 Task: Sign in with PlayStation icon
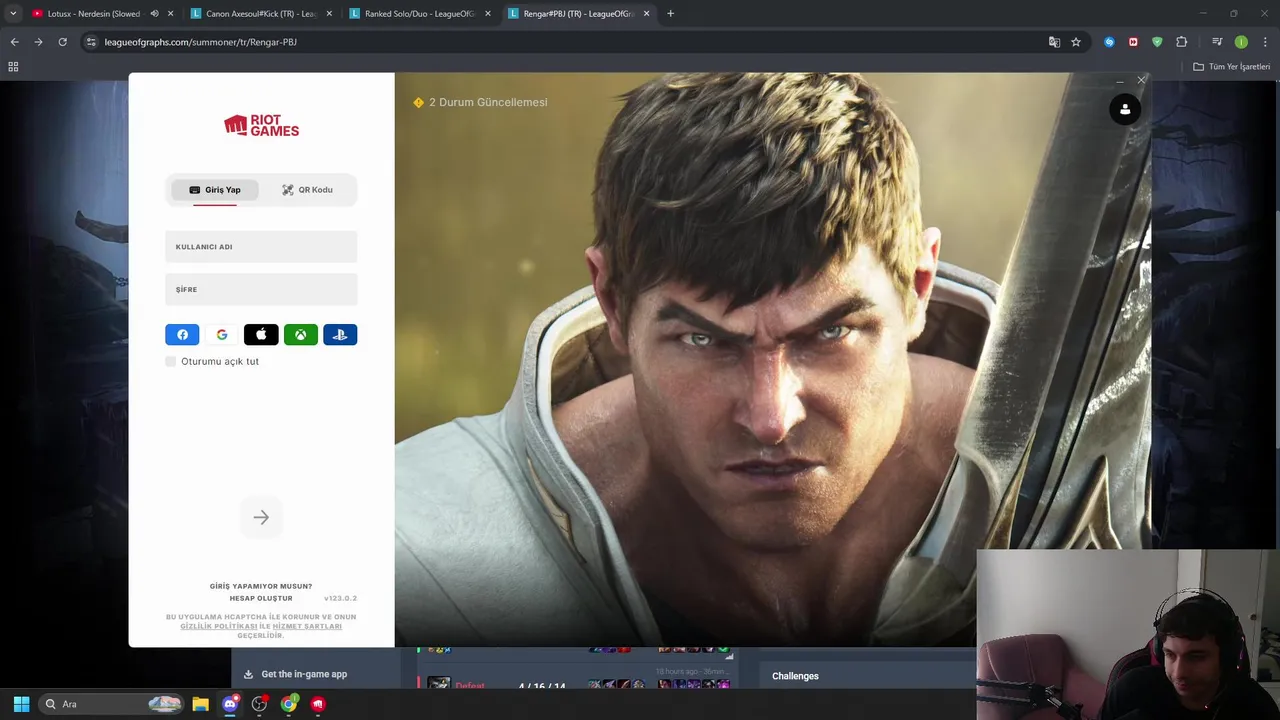[340, 335]
